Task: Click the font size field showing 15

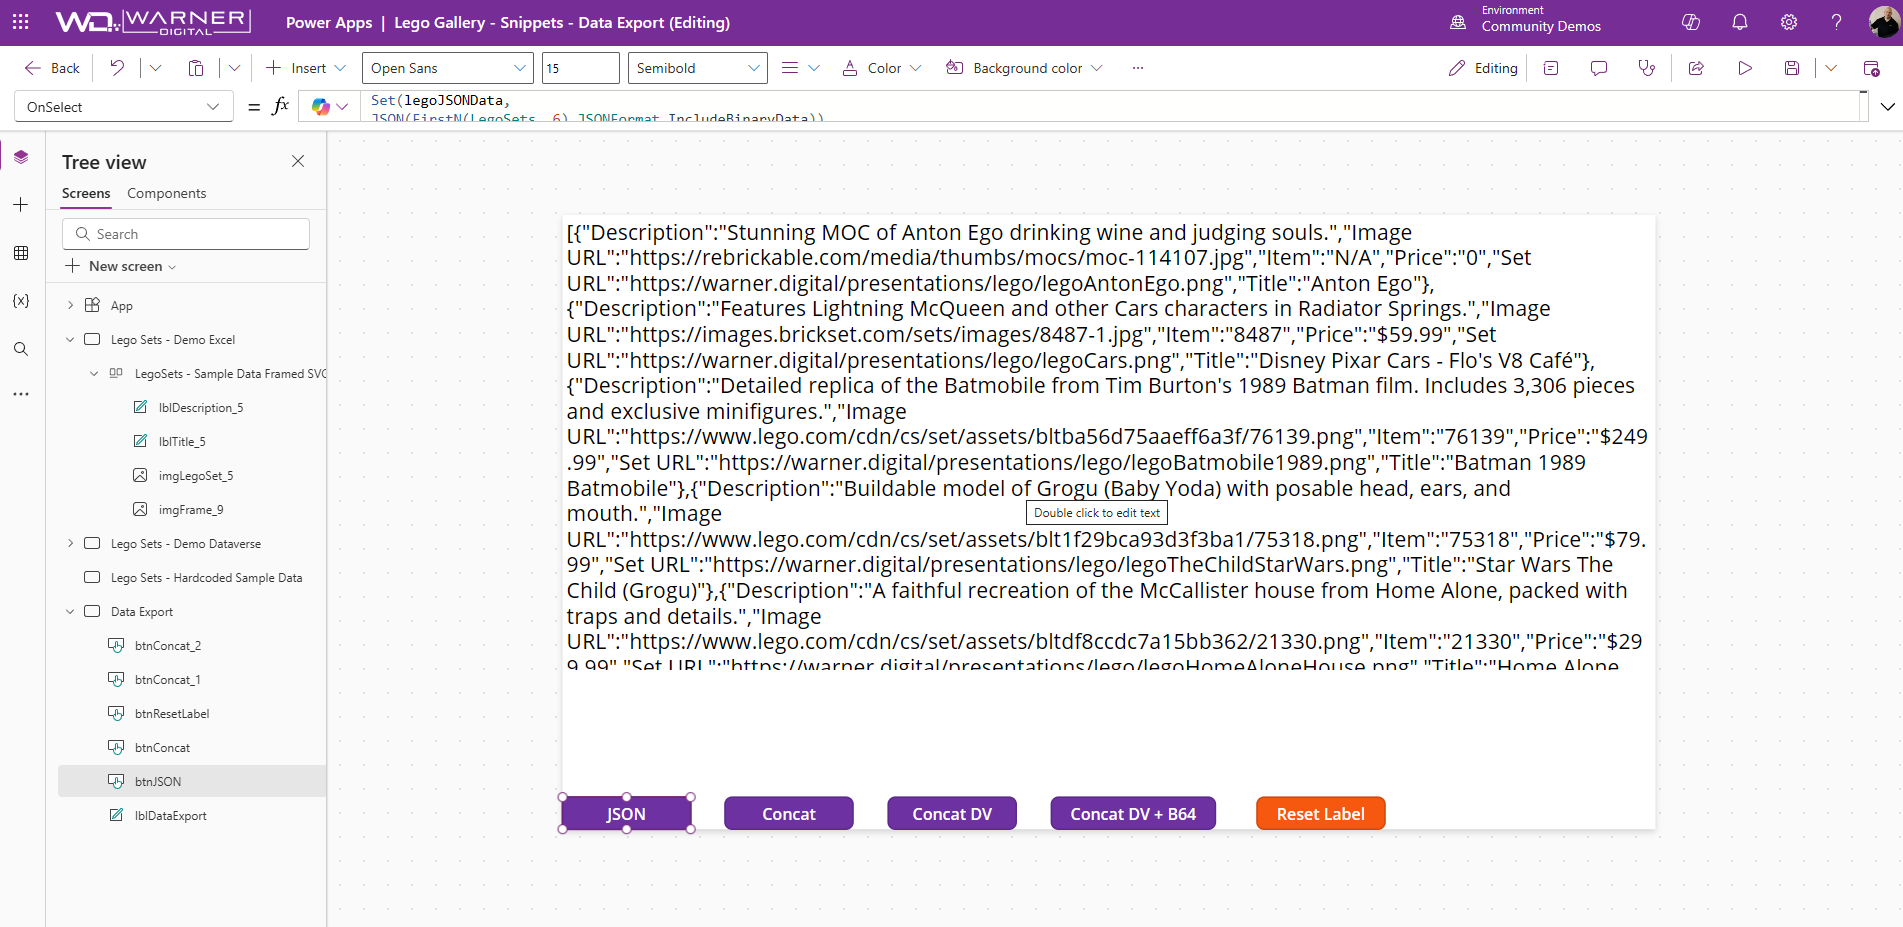Action: tap(580, 68)
